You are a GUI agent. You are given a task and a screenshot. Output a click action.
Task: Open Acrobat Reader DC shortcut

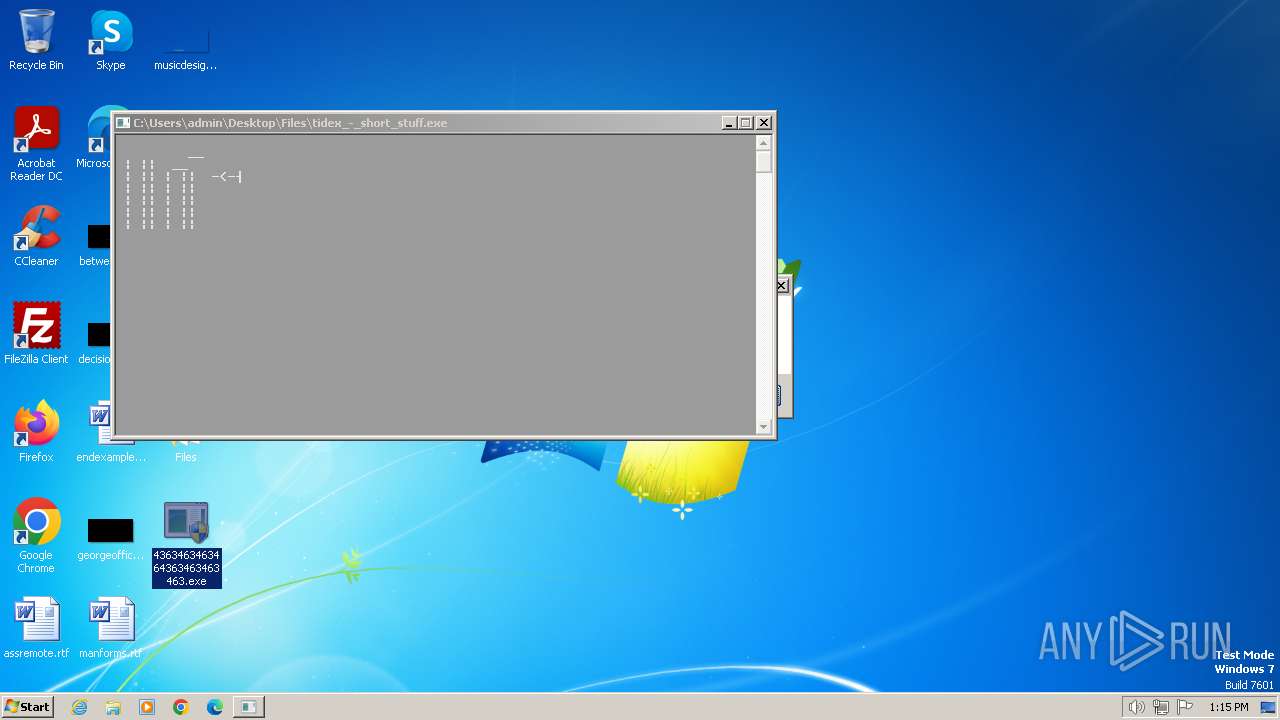pyautogui.click(x=36, y=144)
